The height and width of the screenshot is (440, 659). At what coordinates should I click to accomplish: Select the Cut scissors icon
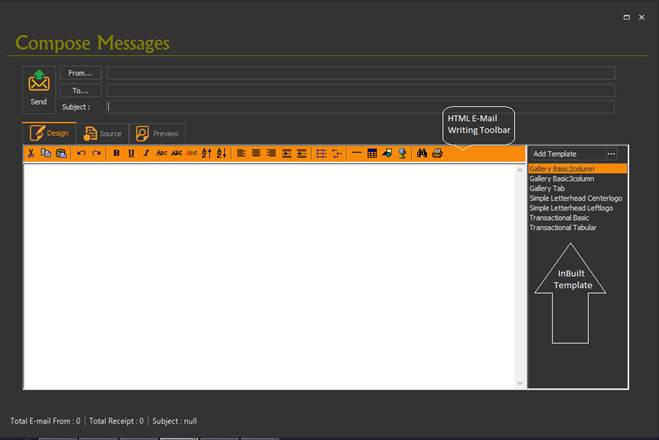click(31, 153)
